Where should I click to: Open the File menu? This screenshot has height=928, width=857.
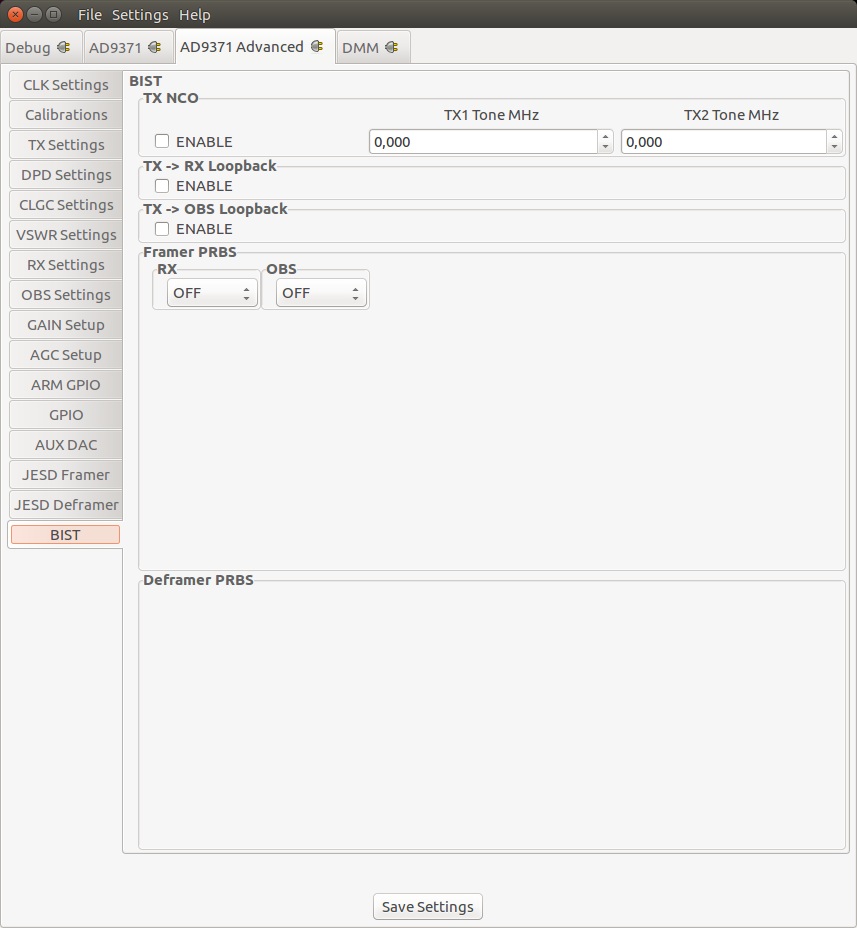tap(89, 14)
